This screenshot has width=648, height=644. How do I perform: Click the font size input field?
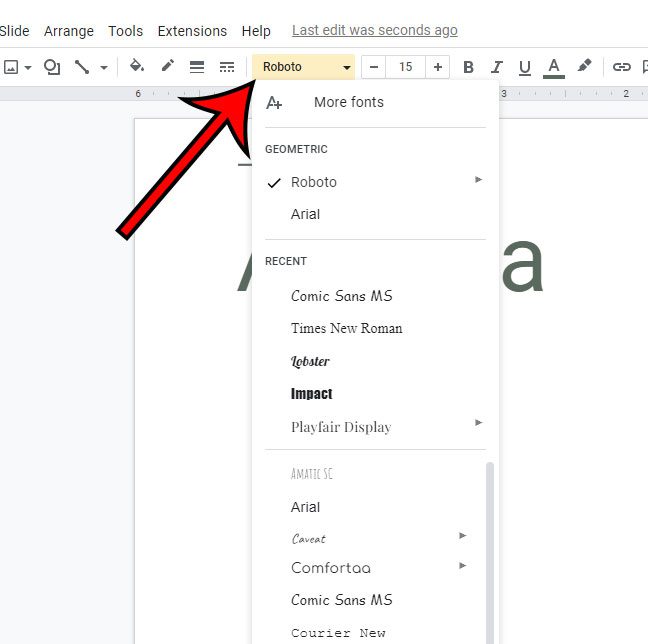[405, 67]
